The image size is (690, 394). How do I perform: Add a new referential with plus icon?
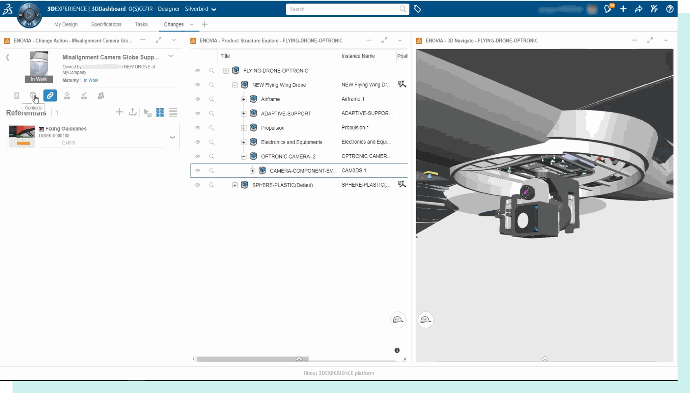coord(119,112)
